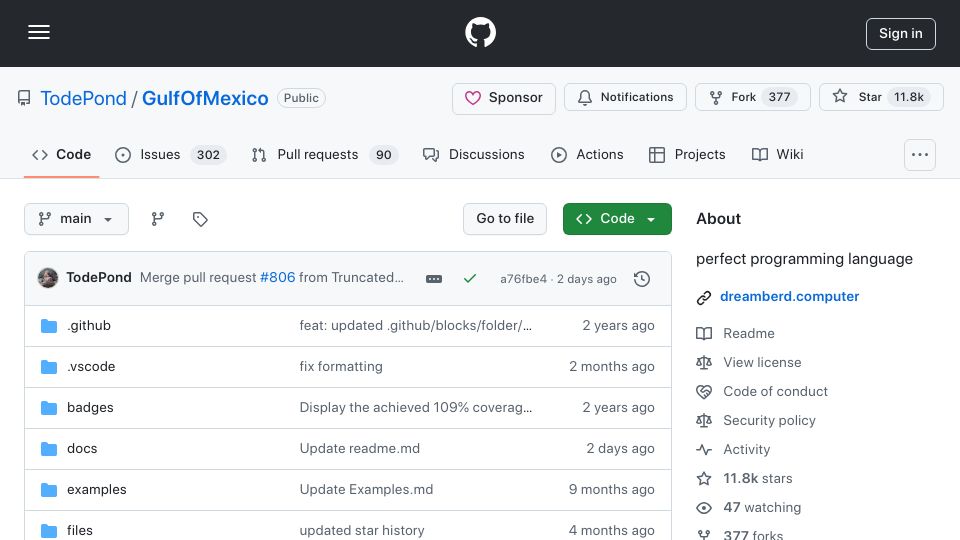Open the Wiki tab
Image resolution: width=960 pixels, height=540 pixels.
[x=778, y=155]
